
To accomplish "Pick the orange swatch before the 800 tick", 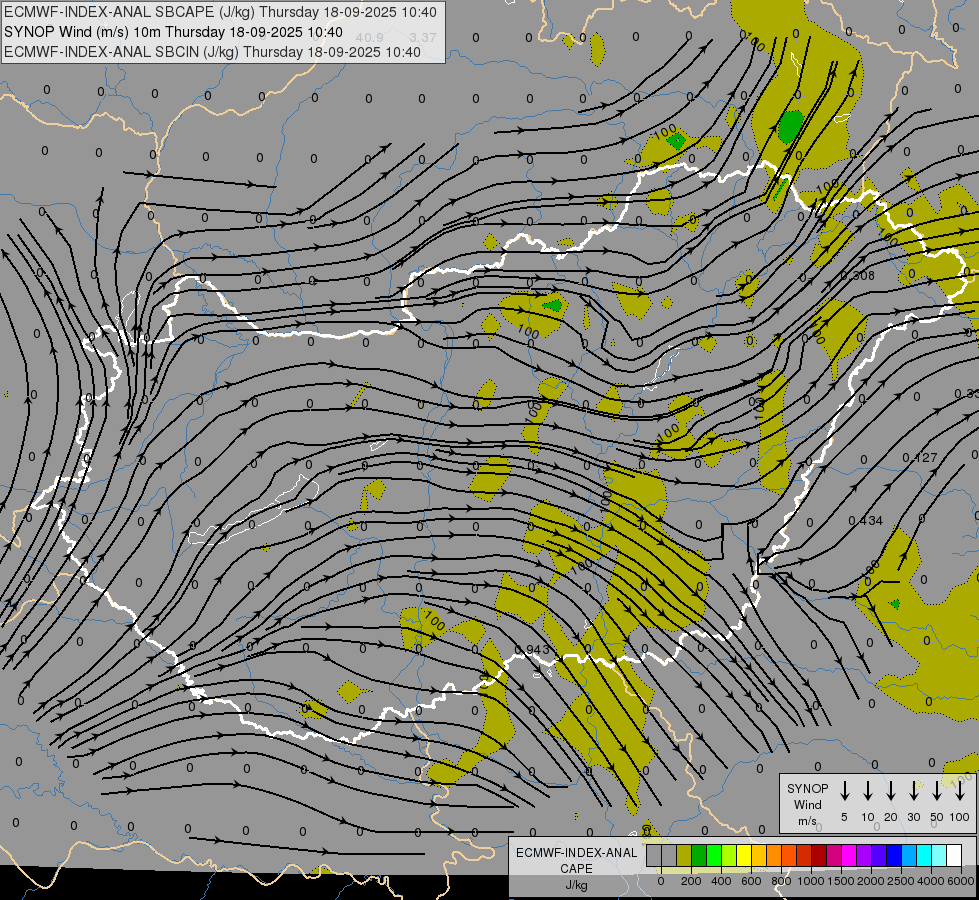I will point(774,855).
